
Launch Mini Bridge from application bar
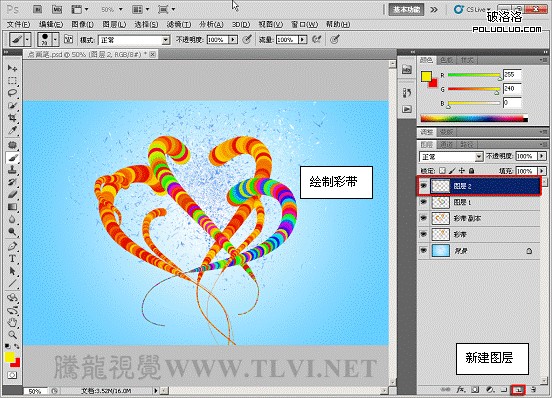[57, 10]
